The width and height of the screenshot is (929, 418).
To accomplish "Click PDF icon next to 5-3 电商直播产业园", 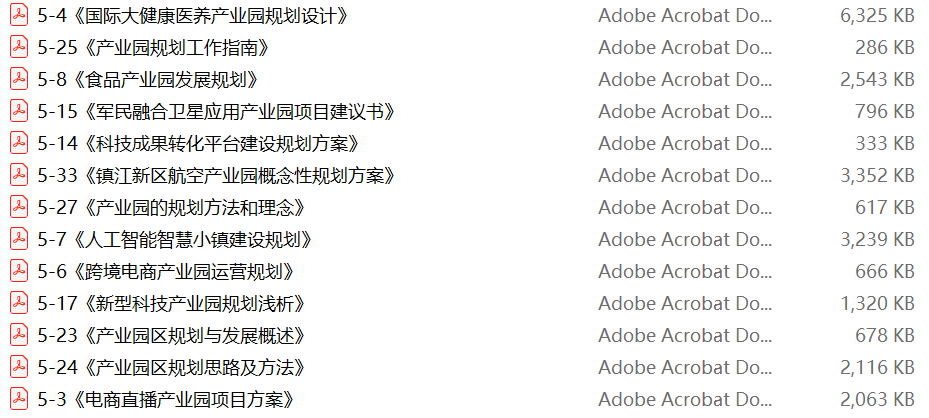I will (x=19, y=400).
